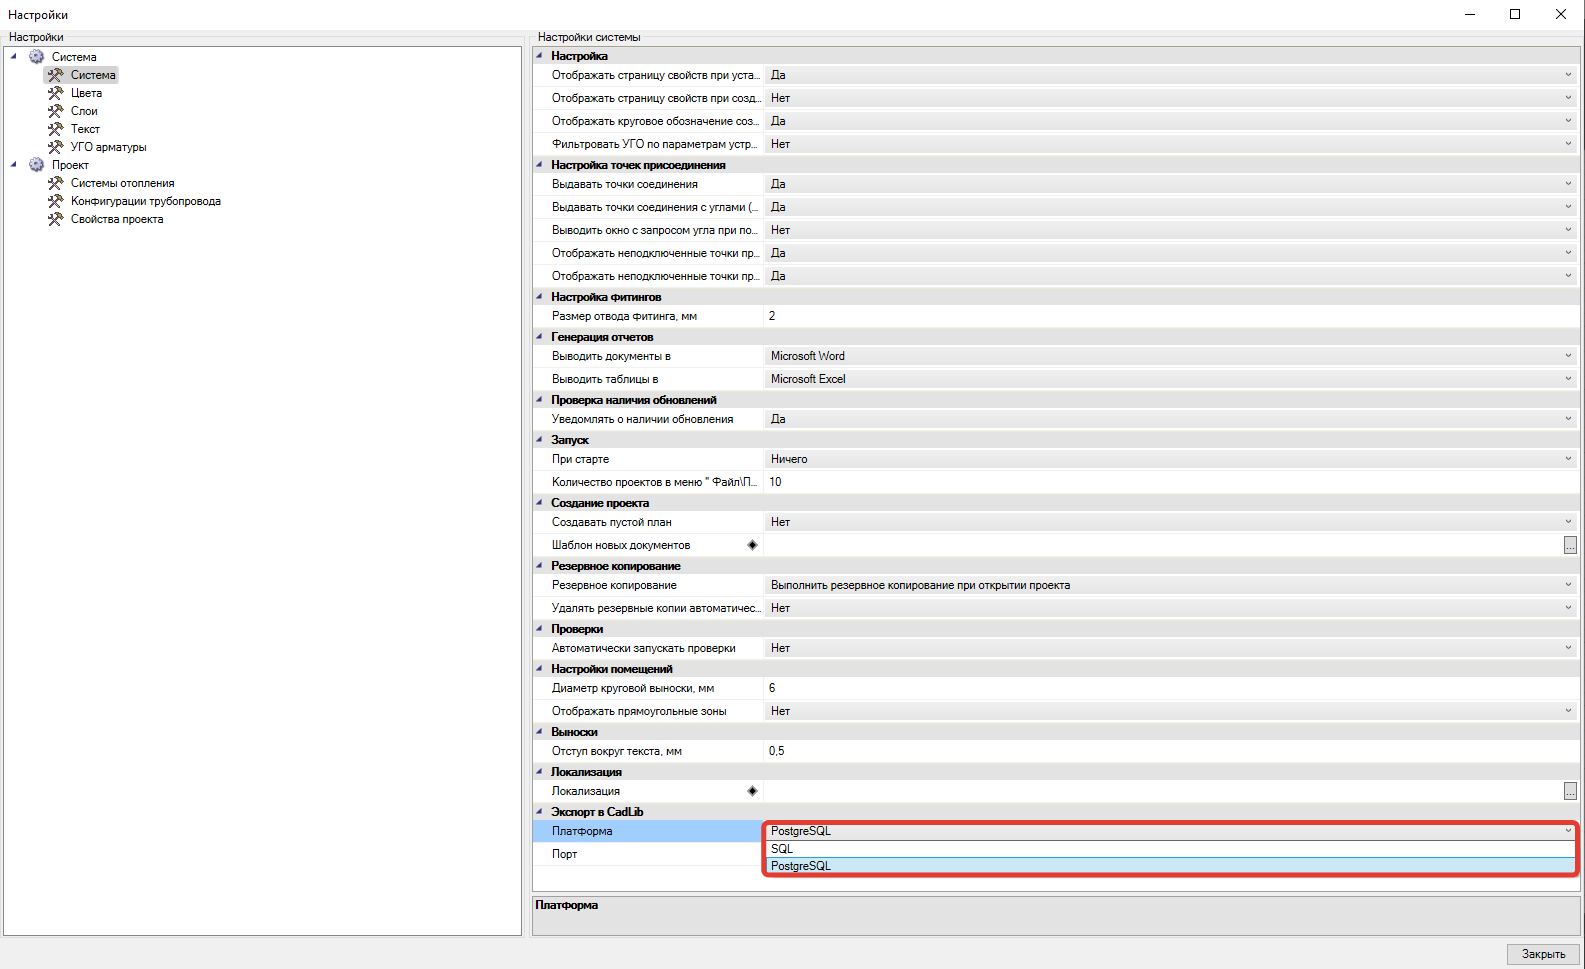The width and height of the screenshot is (1585, 969).
Task: Click the Размер отвода фитинга value field
Action: (x=1171, y=316)
